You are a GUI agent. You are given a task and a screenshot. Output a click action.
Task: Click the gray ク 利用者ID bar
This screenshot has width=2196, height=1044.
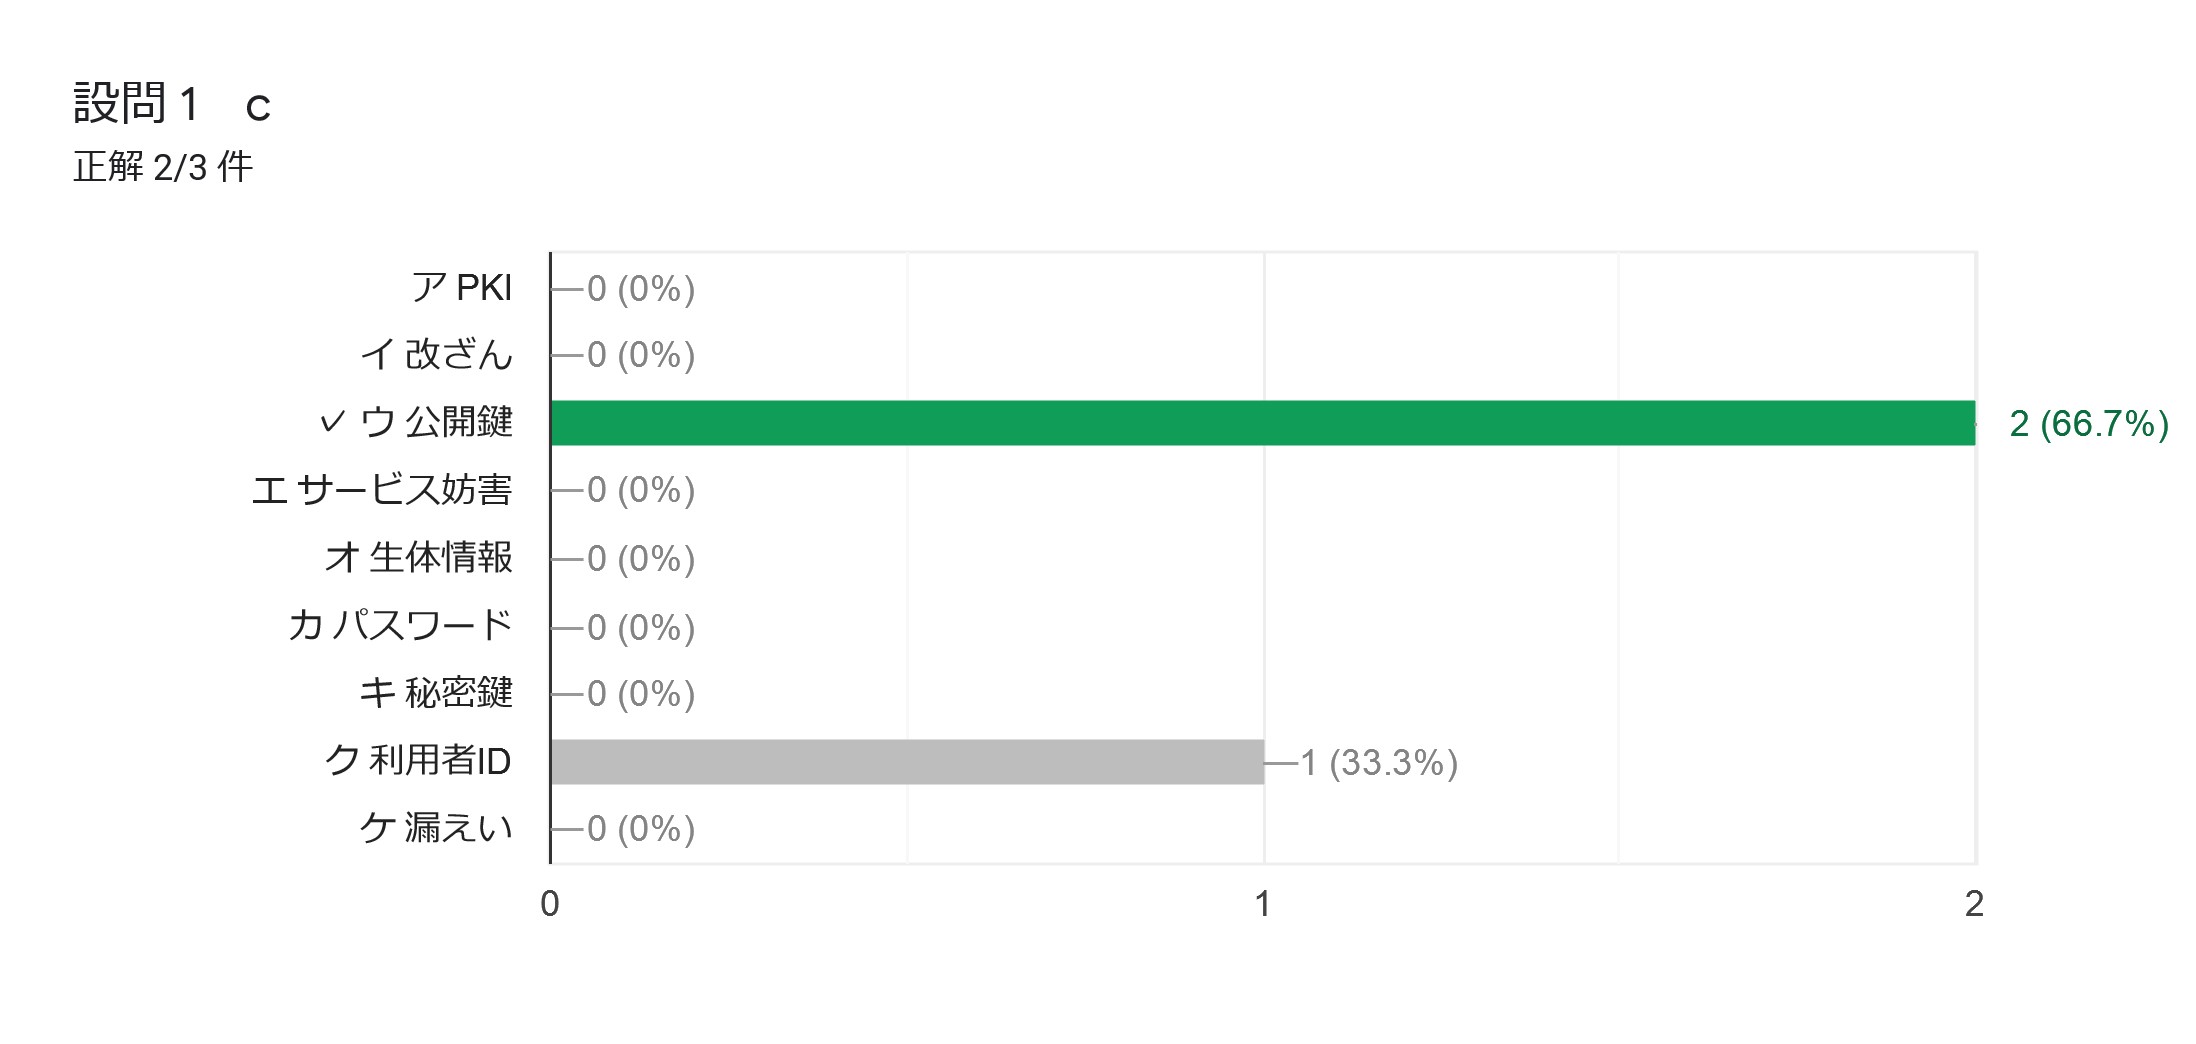(907, 762)
